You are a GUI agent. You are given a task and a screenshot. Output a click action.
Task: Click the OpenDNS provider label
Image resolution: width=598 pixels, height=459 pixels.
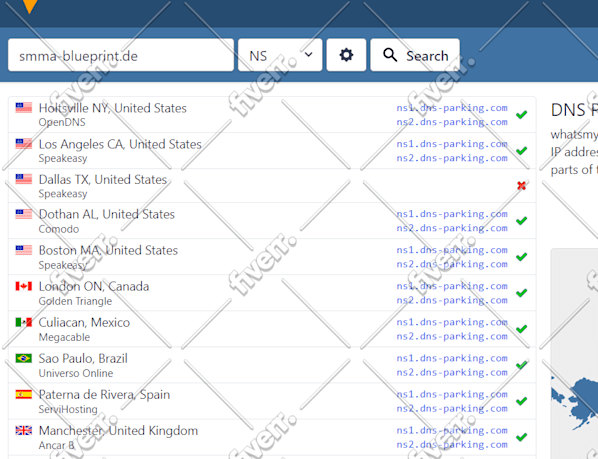[x=62, y=122]
